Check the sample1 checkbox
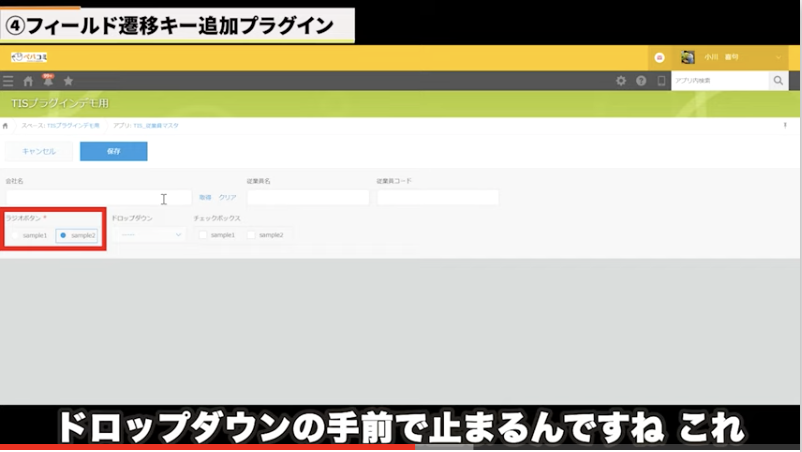The height and width of the screenshot is (452, 802). tap(203, 235)
